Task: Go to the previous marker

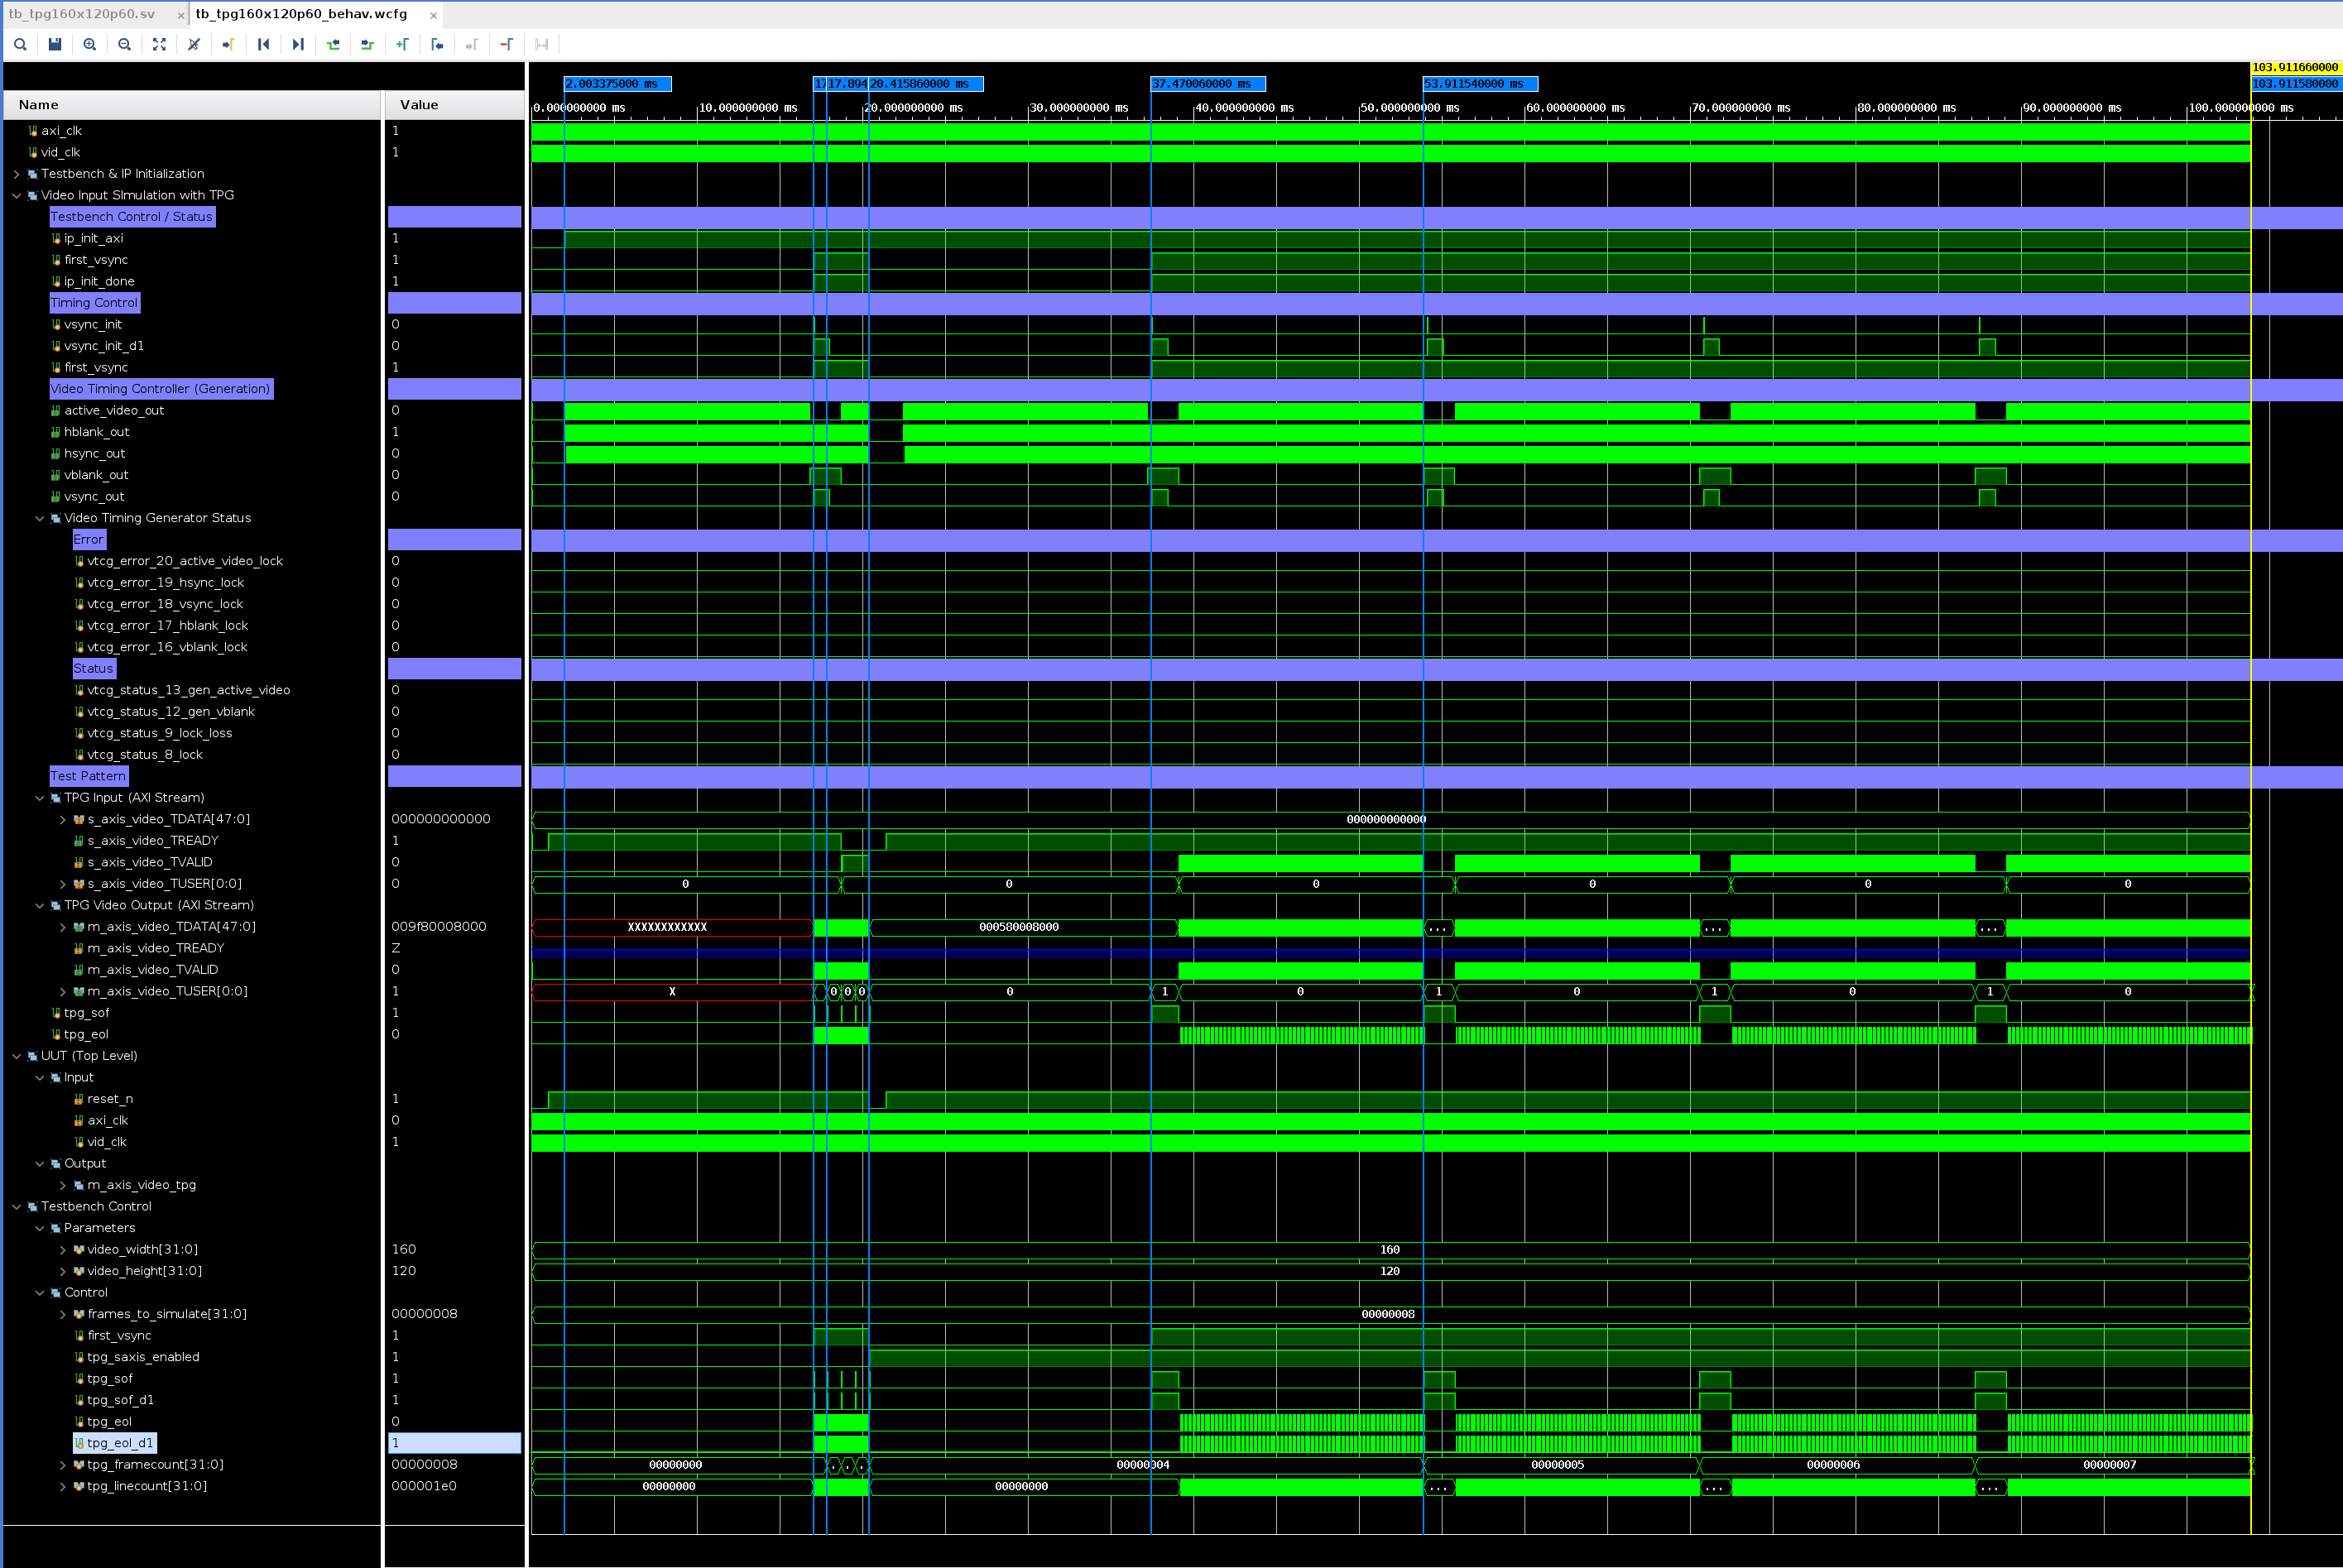Action: (x=437, y=44)
